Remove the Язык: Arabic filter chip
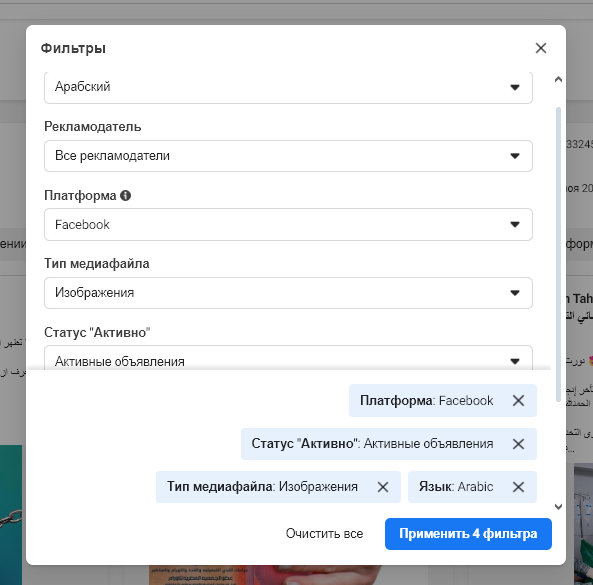 [x=518, y=487]
